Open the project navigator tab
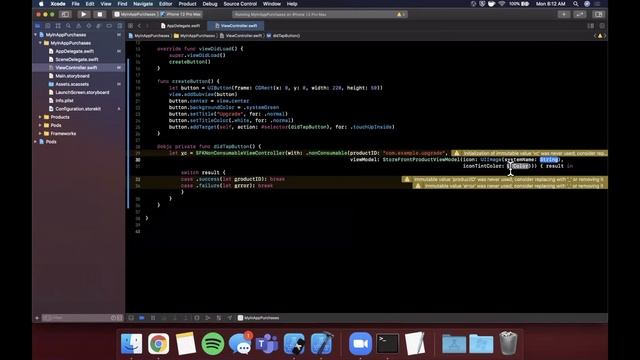This screenshot has width=640, height=360. click(38, 26)
